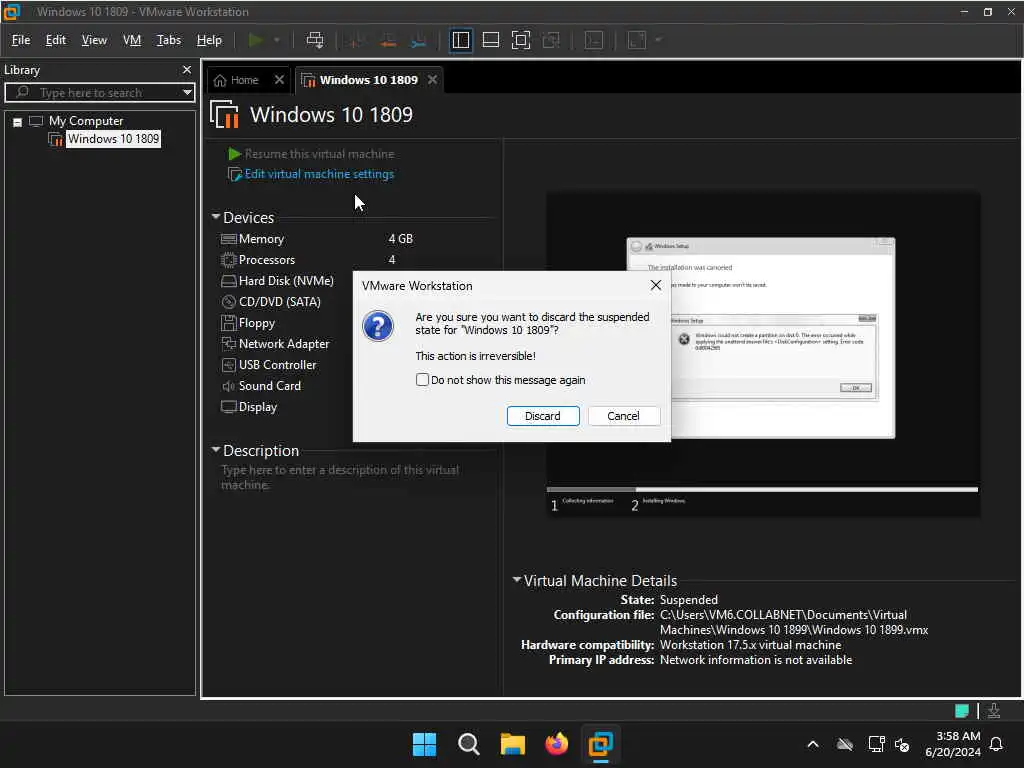Screen dimensions: 1024x768
Task: Close the Home tab
Action: tap(280, 80)
